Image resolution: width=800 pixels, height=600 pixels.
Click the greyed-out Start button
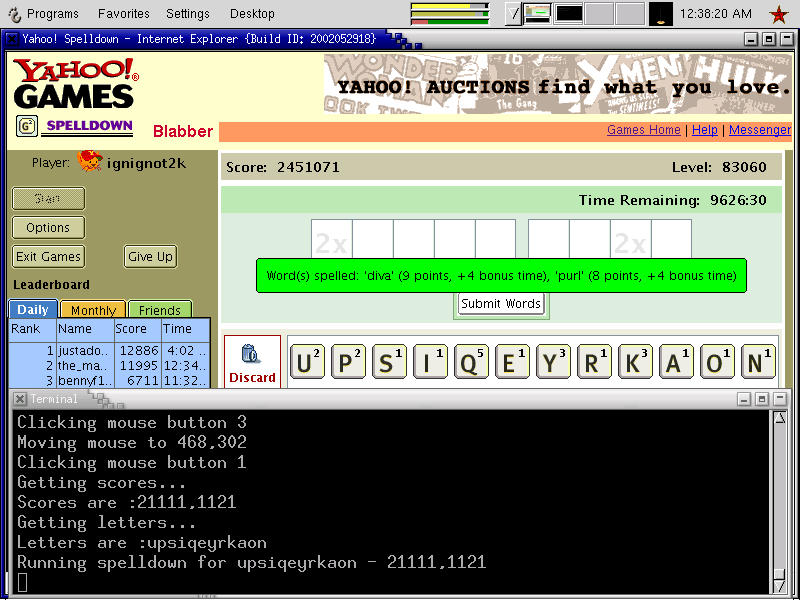48,198
